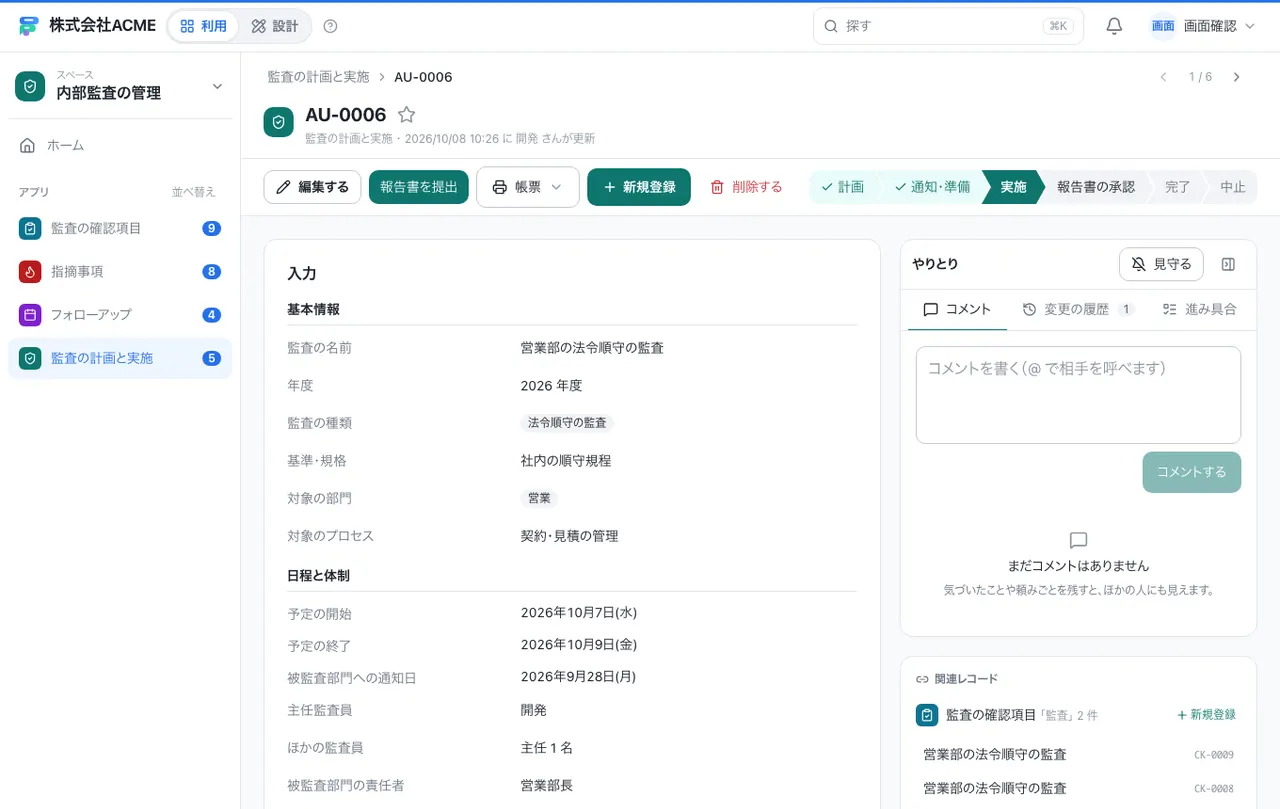Click the 報告書の承認 status step
This screenshot has height=809, width=1280.
[x=1095, y=187]
